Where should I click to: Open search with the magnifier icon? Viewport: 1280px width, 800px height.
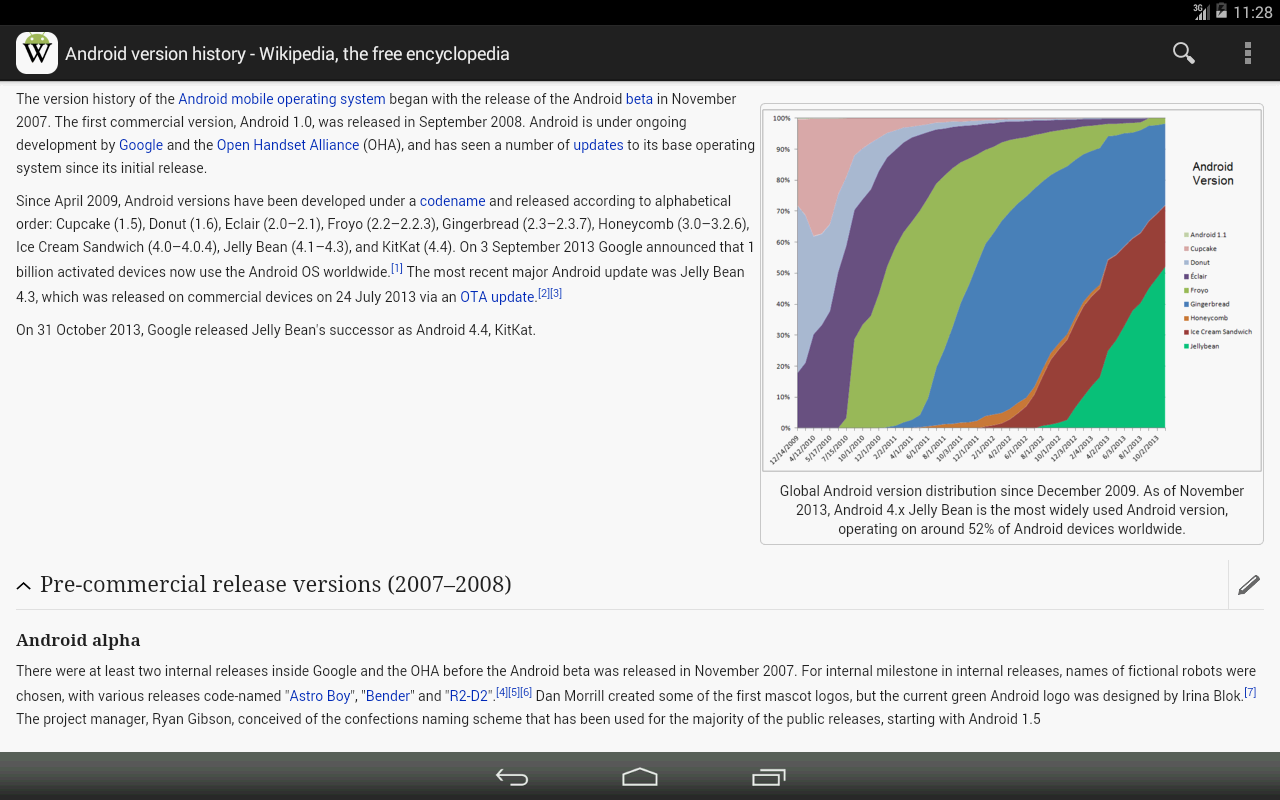click(1183, 53)
